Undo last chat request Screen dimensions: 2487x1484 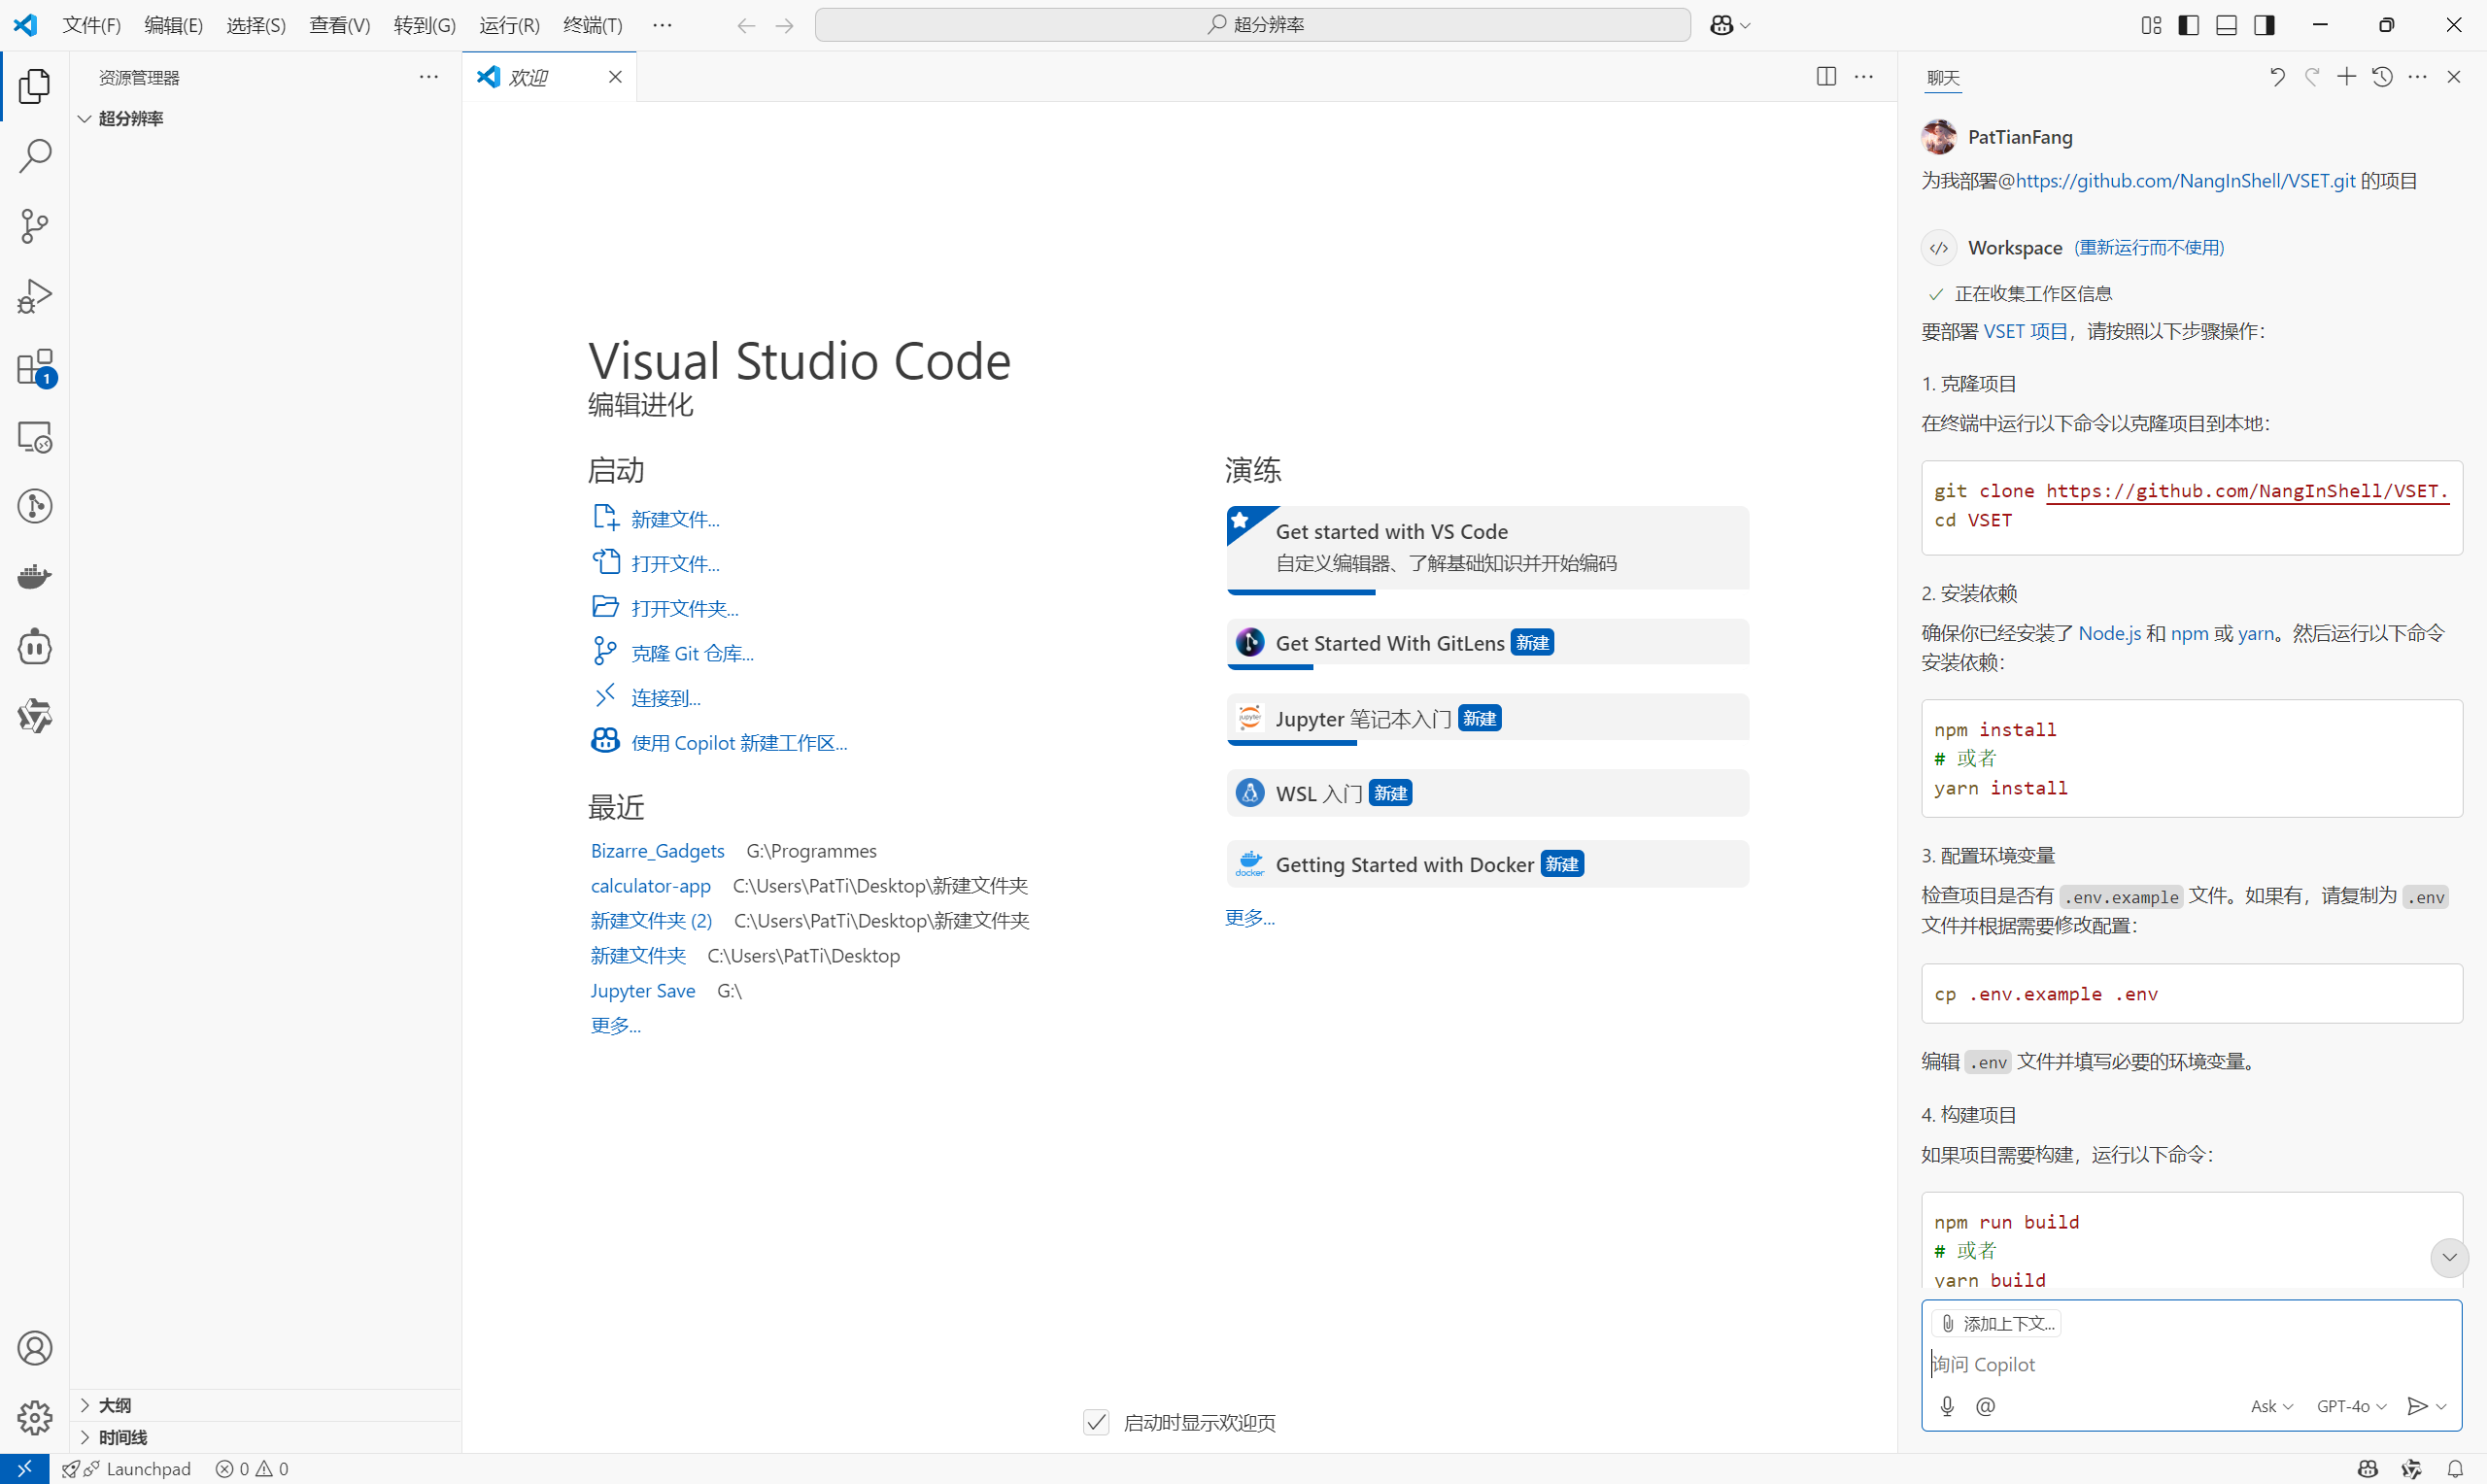click(x=2277, y=77)
